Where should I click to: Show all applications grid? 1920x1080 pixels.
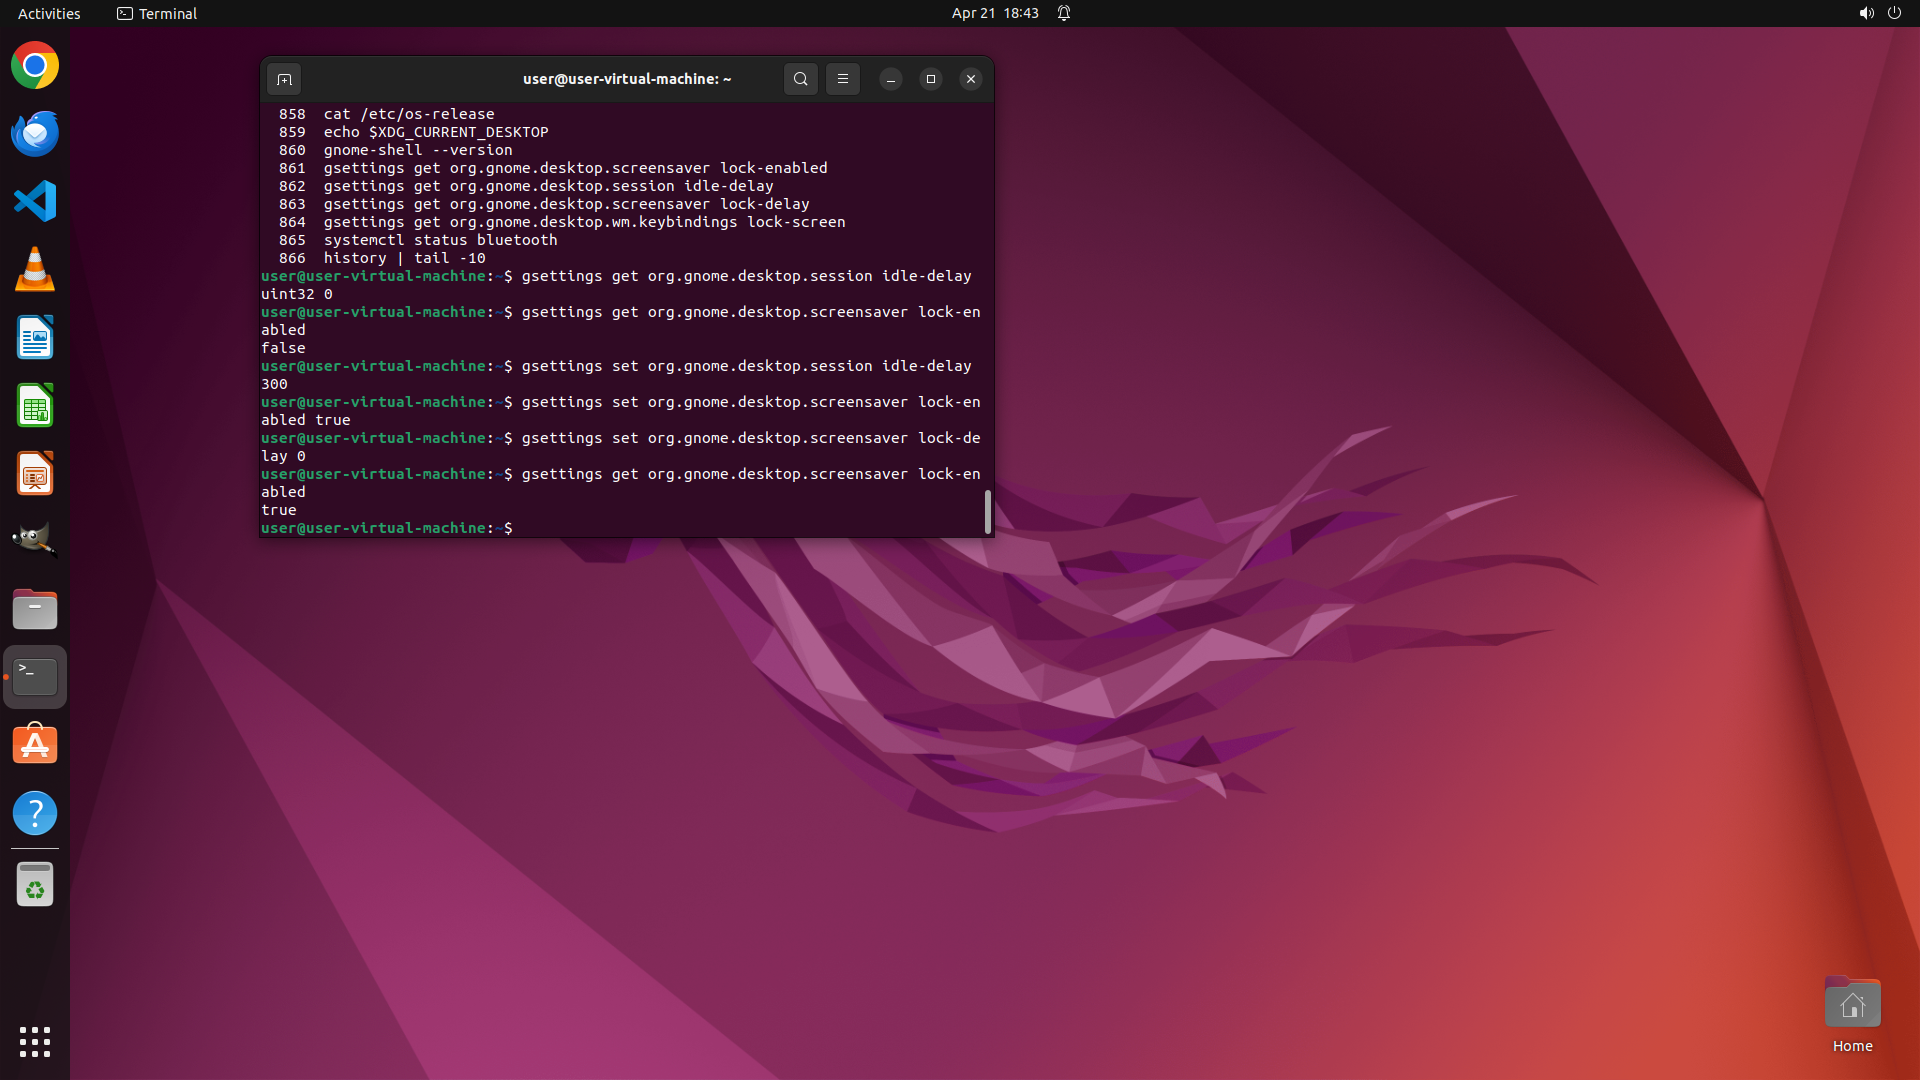(x=35, y=1041)
